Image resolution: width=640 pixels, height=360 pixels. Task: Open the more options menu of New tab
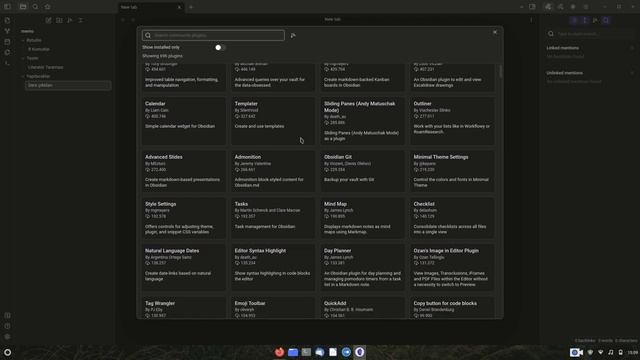pos(531,20)
